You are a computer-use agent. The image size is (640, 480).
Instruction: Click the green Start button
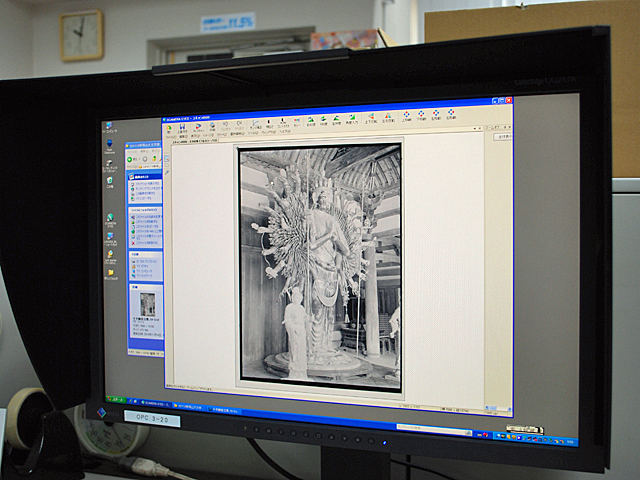tap(116, 399)
